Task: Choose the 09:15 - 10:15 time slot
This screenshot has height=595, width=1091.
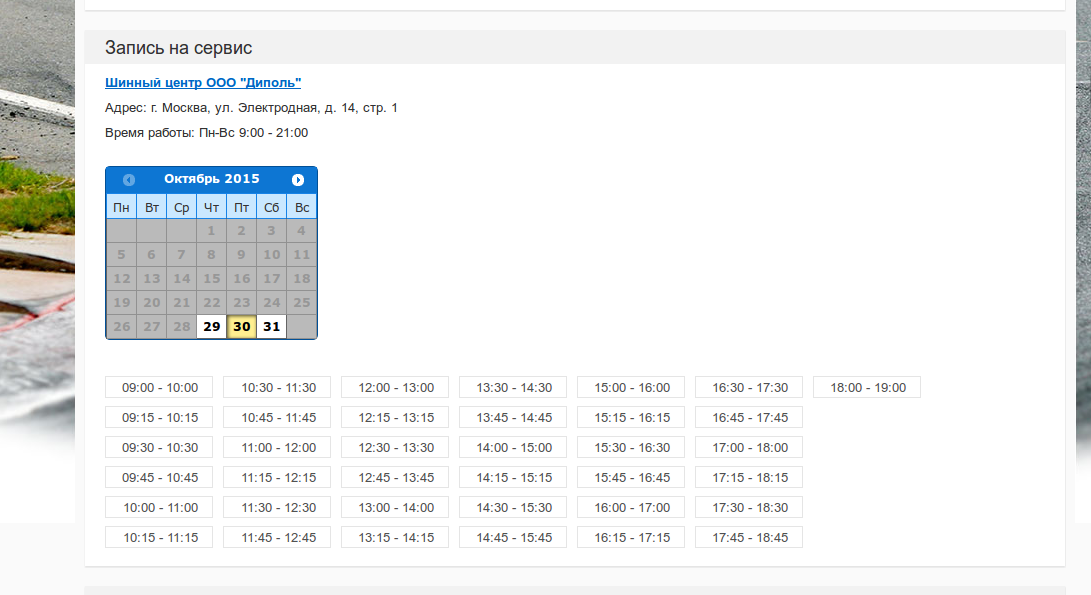Action: 159,418
